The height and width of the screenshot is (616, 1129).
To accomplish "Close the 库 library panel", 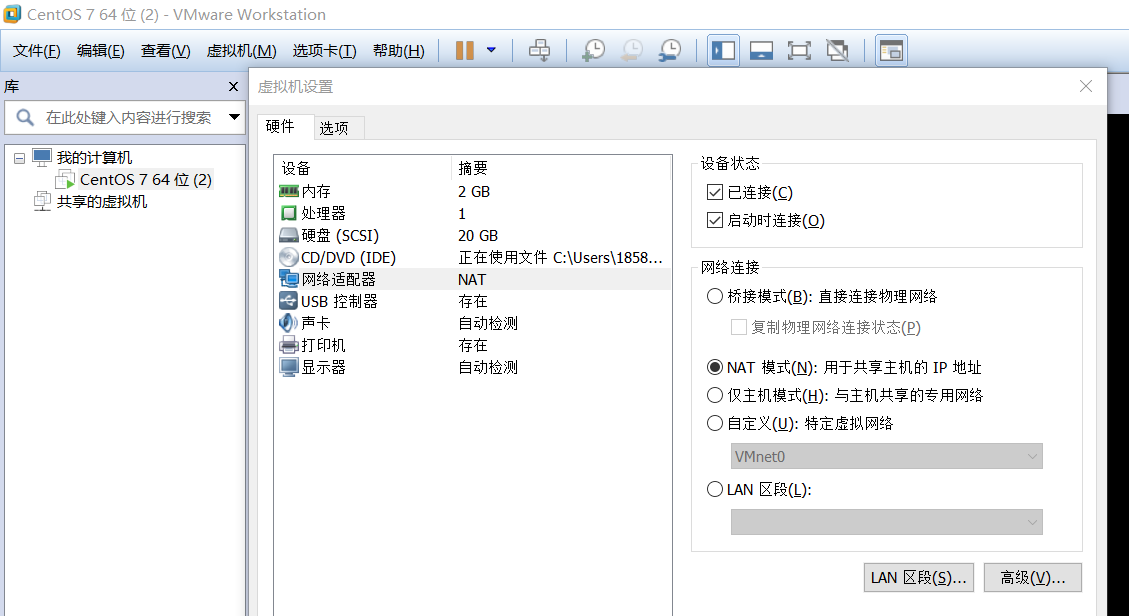I will click(x=233, y=86).
